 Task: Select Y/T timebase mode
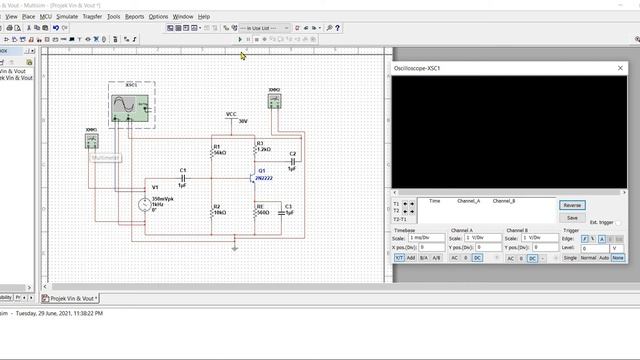point(399,258)
